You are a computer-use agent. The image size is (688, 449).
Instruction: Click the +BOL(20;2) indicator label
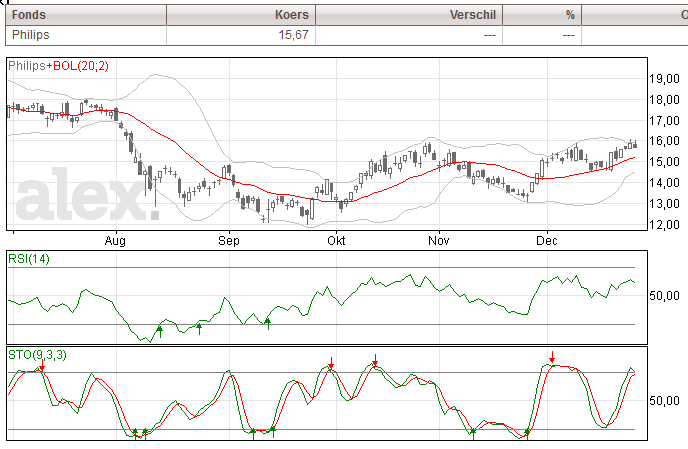click(x=77, y=66)
